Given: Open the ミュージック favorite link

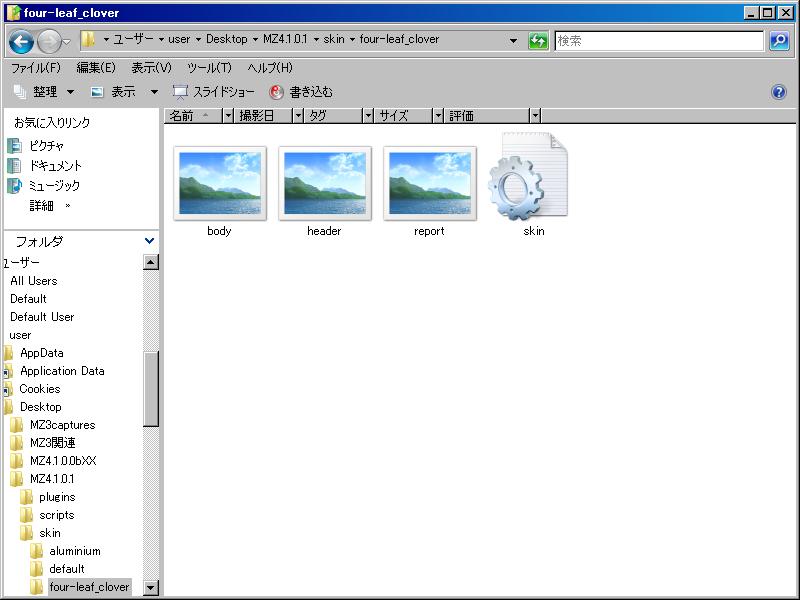Looking at the screenshot, I should click(54, 186).
